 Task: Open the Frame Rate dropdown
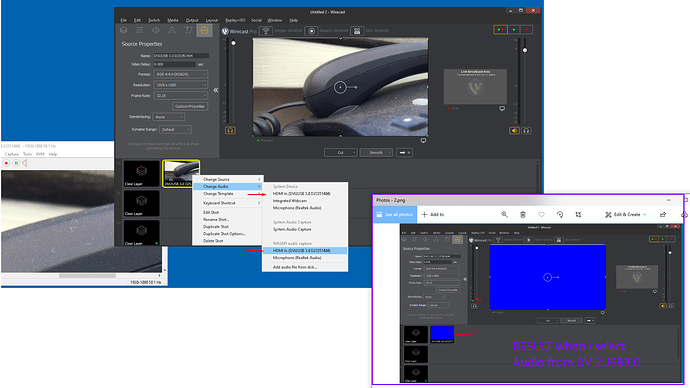(180, 95)
